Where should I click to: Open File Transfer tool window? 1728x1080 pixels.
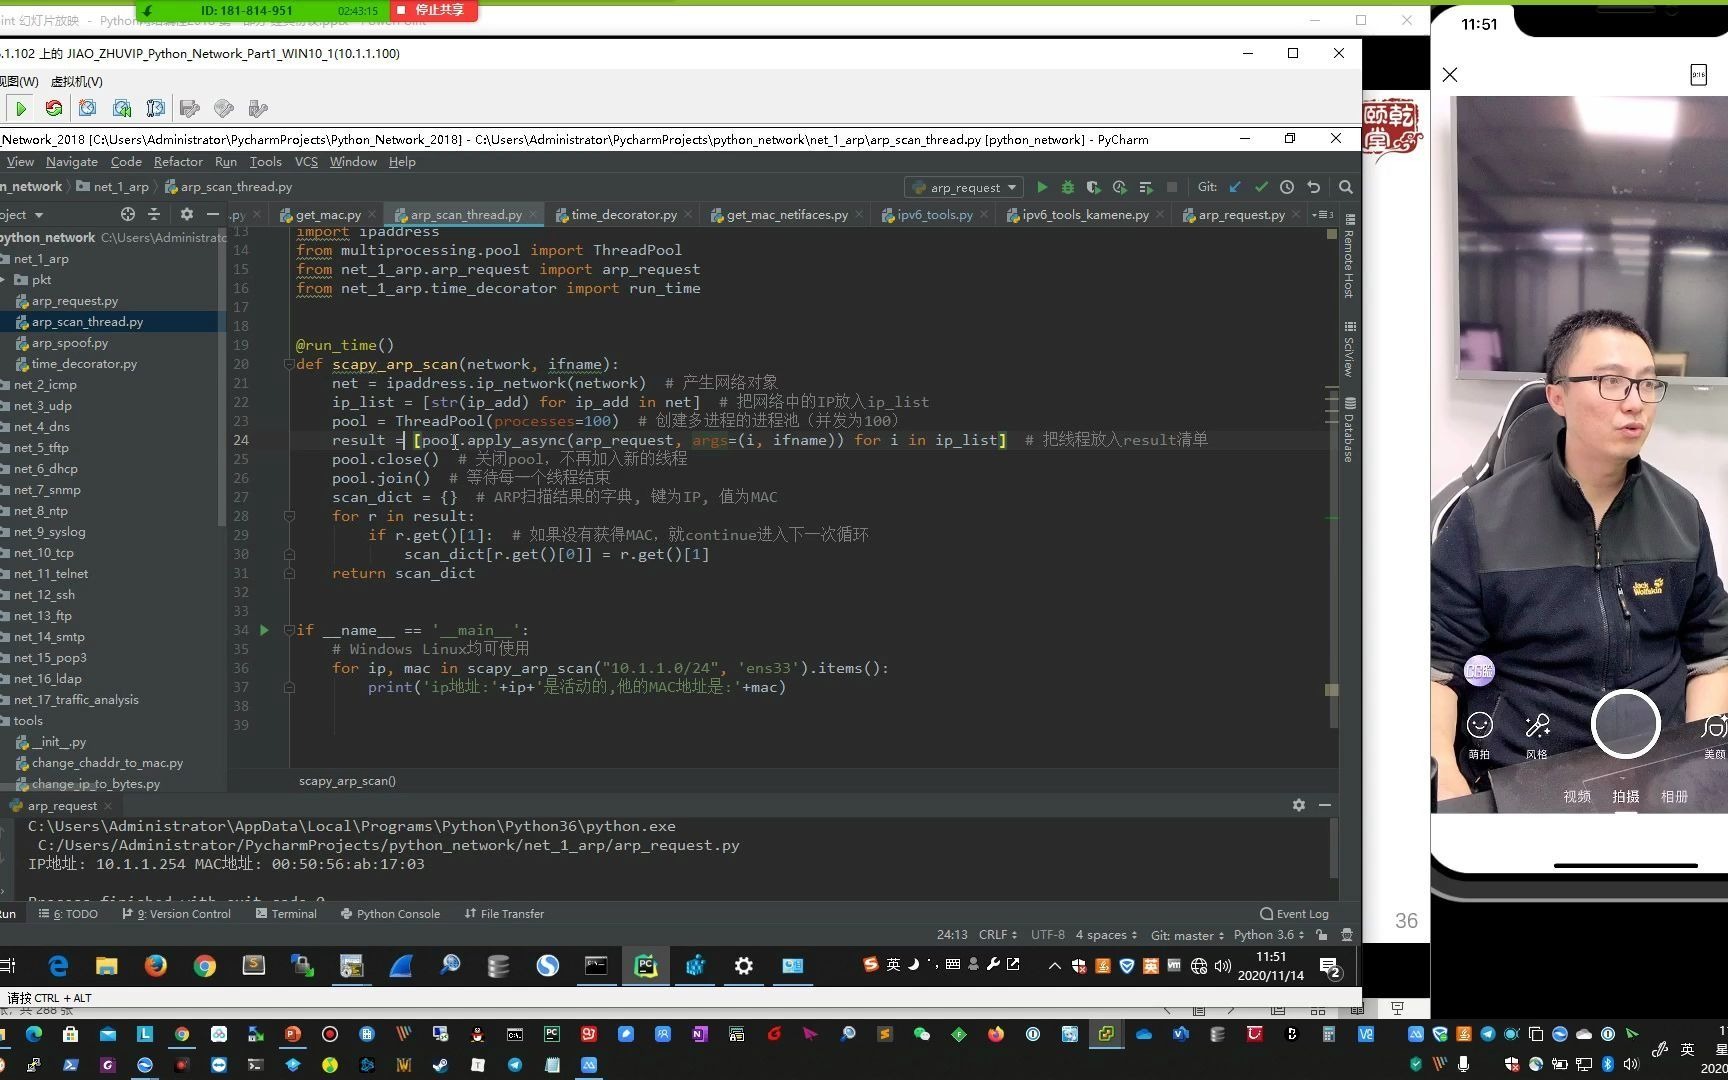pyautogui.click(x=504, y=914)
